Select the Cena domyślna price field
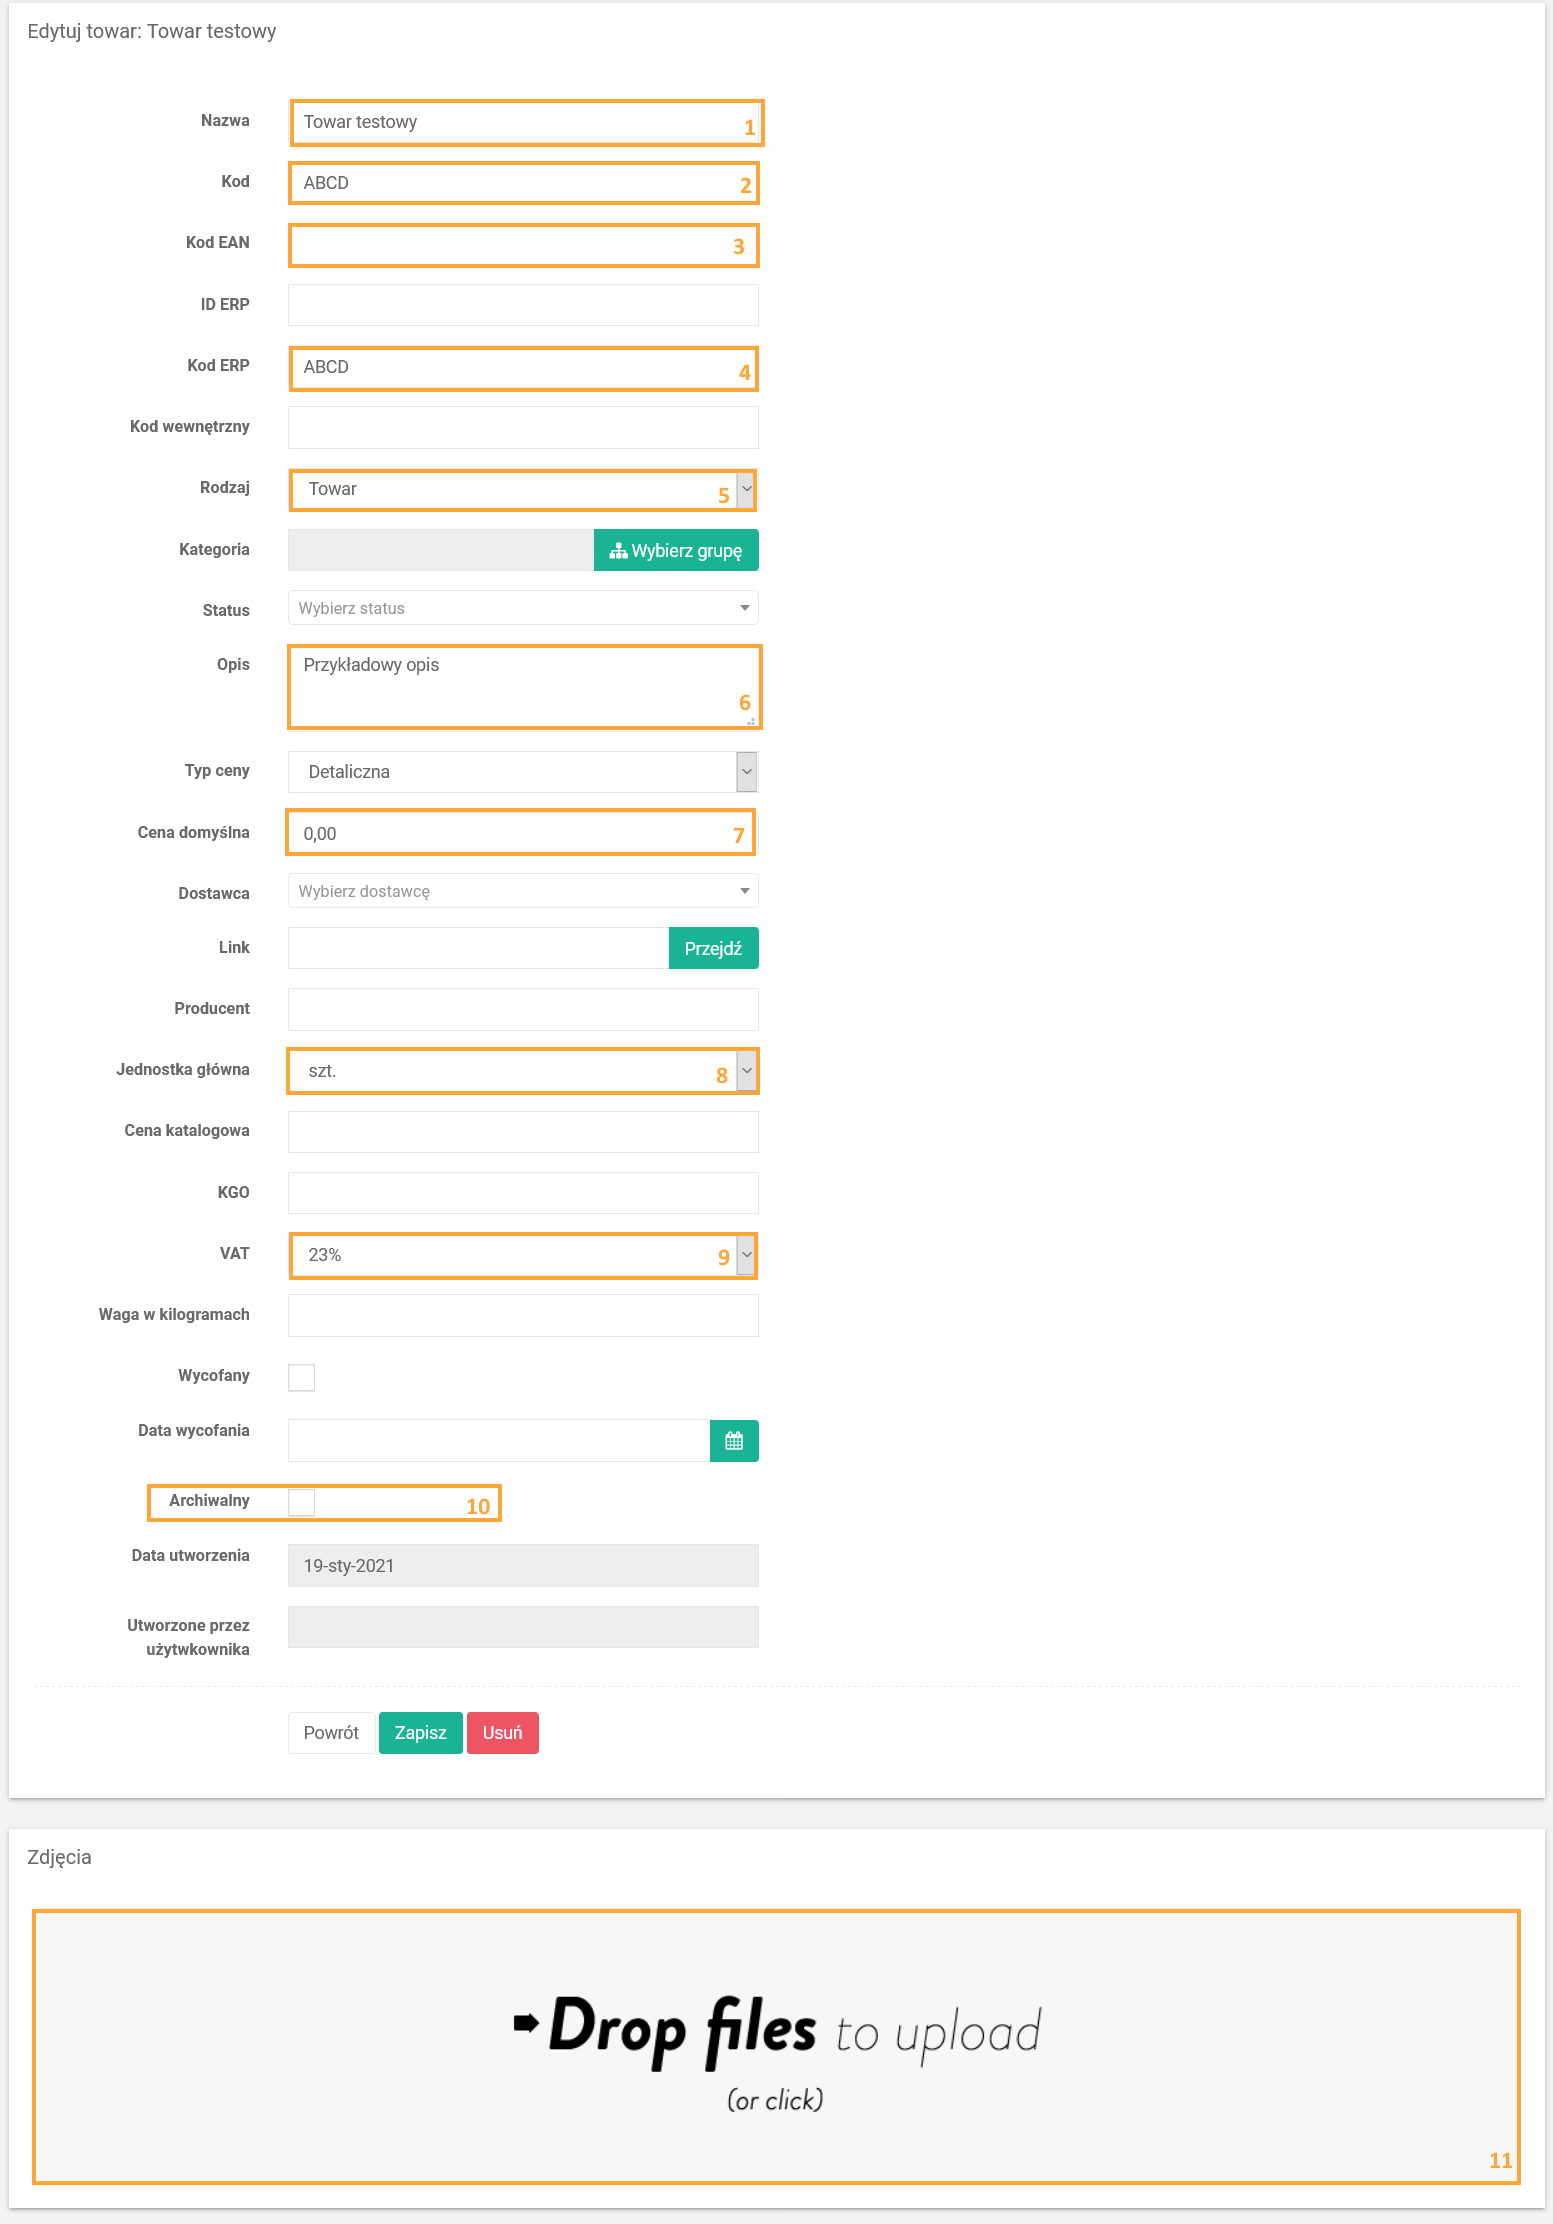Viewport: 1553px width, 2224px height. 520,833
